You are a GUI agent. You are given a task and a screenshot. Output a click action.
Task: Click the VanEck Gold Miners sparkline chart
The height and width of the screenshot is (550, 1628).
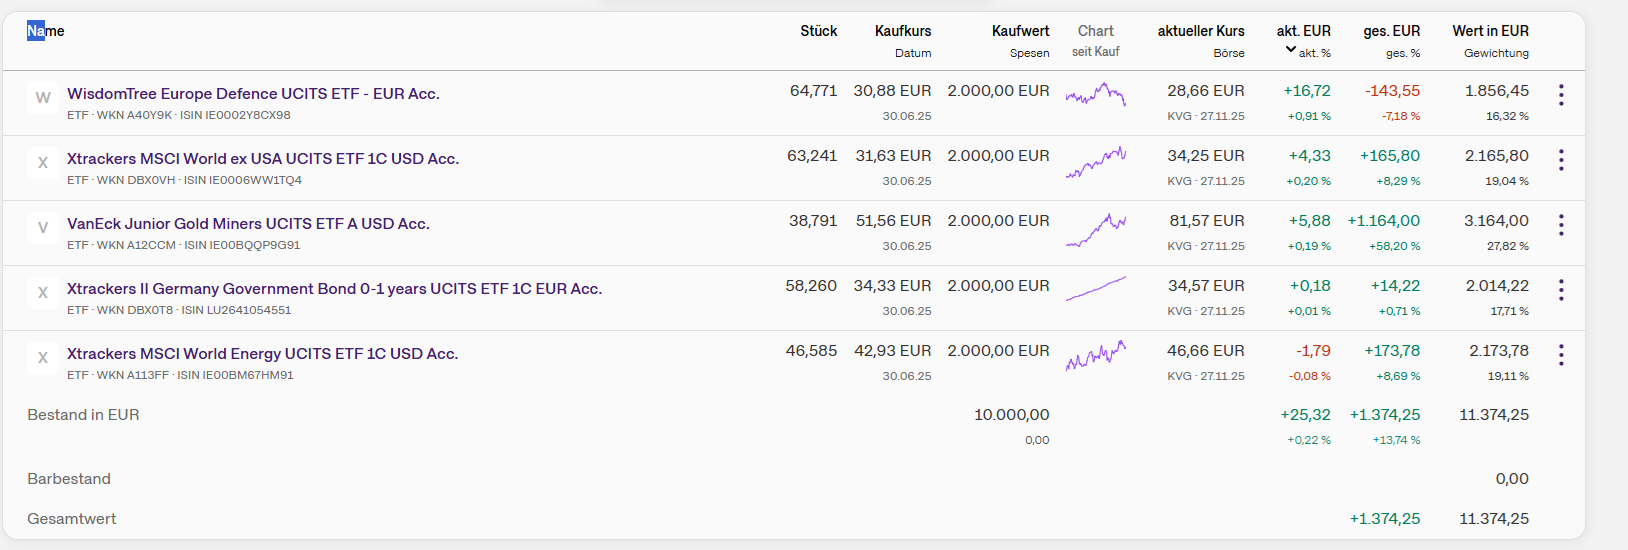(x=1096, y=230)
